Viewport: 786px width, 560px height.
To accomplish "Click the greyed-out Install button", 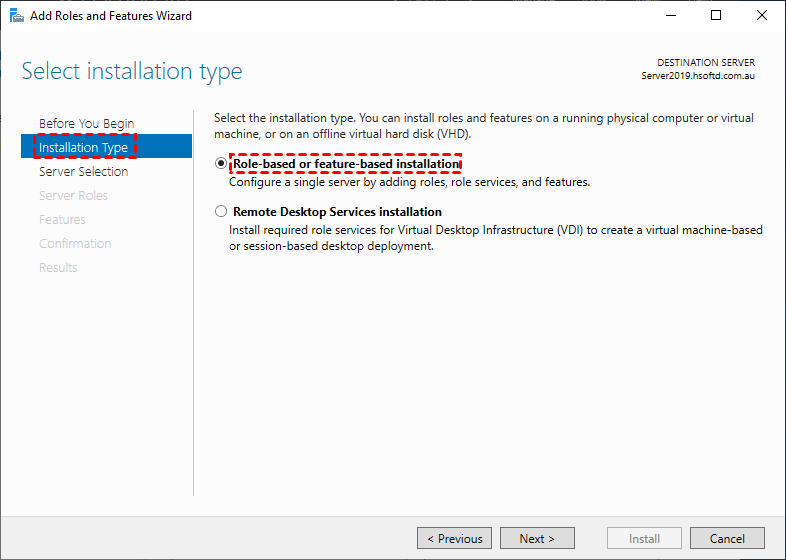I will 644,538.
